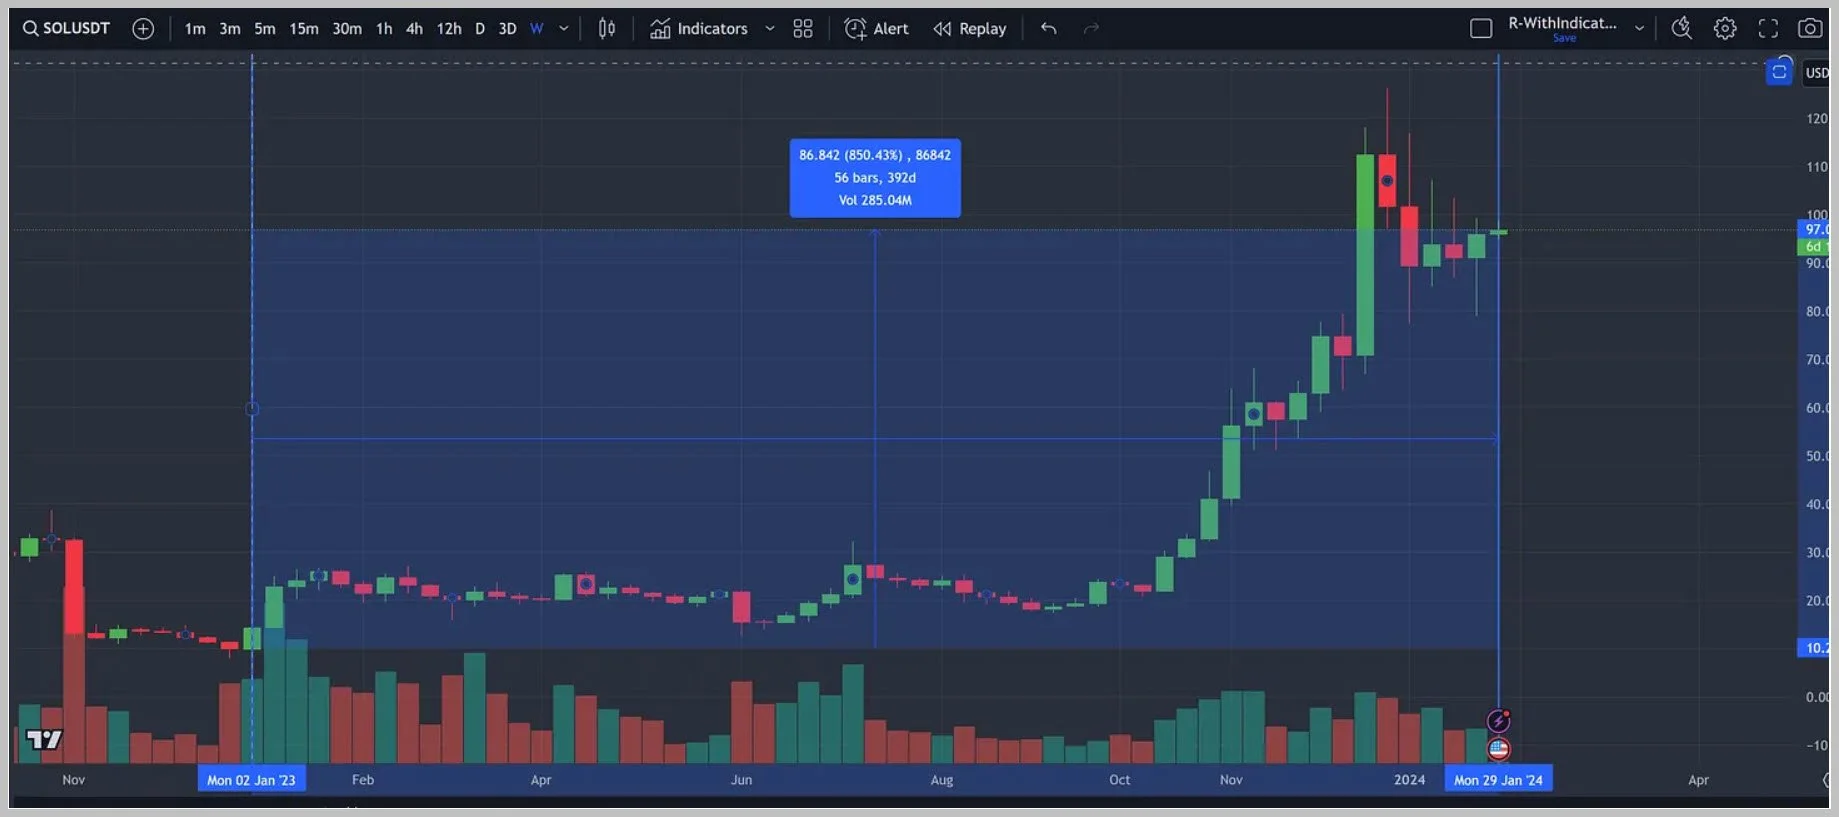This screenshot has height=817, width=1839.
Task: Click the Mon 29 Jan '24 date label
Action: [1498, 780]
